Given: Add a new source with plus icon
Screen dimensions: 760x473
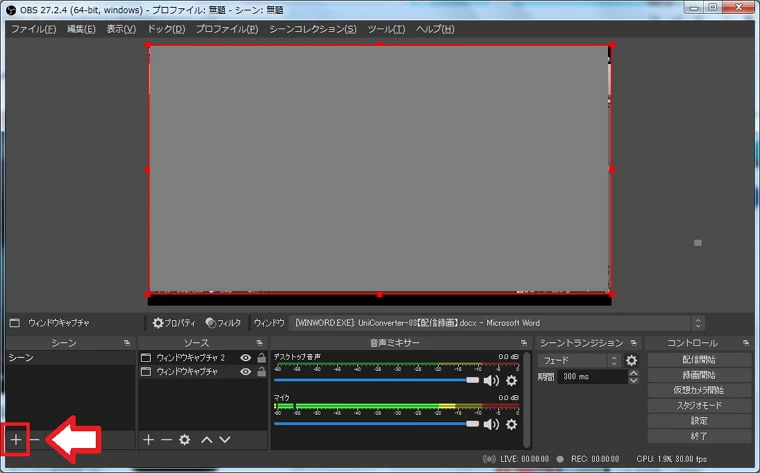Looking at the screenshot, I should 147,439.
